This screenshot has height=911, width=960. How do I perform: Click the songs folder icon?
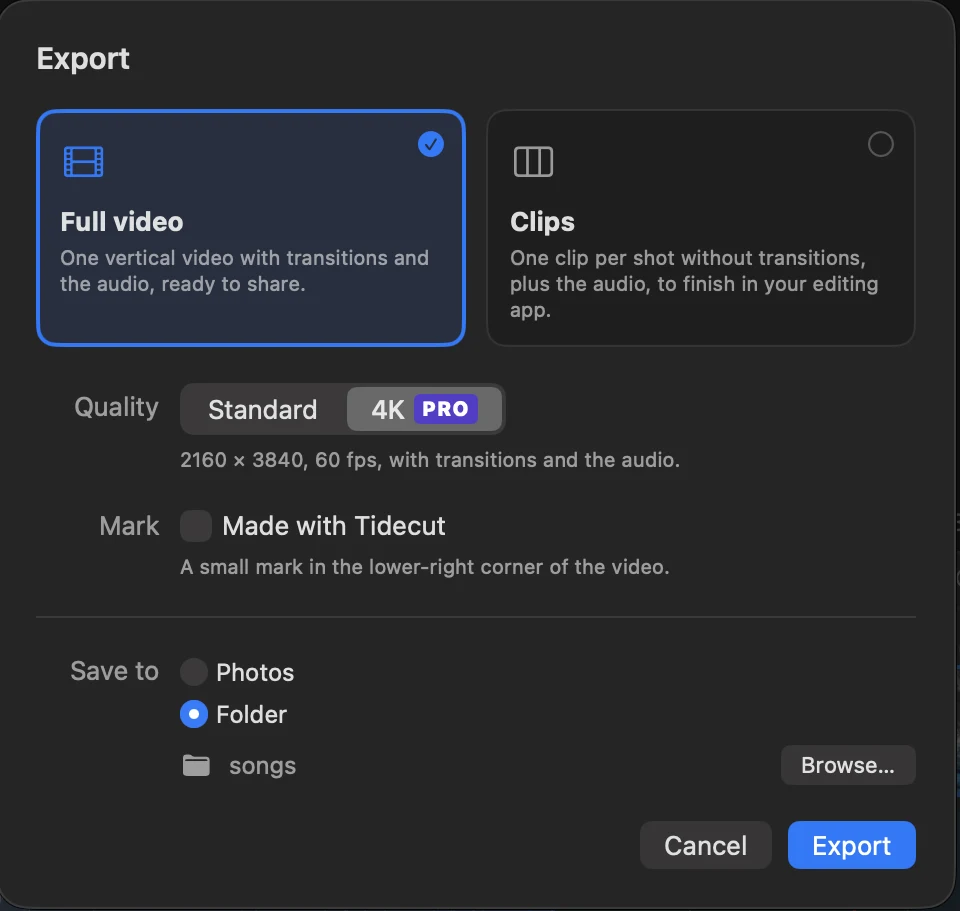196,765
